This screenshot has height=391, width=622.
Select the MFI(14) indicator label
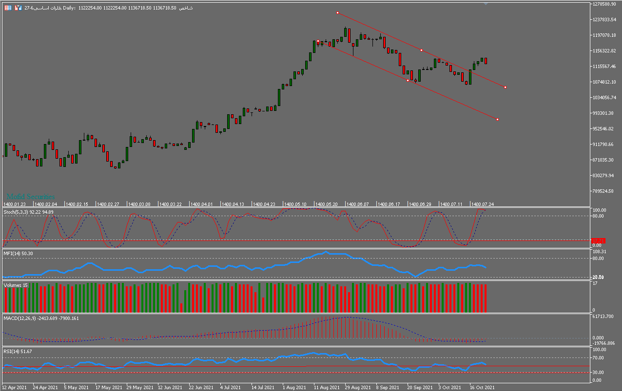point(19,253)
